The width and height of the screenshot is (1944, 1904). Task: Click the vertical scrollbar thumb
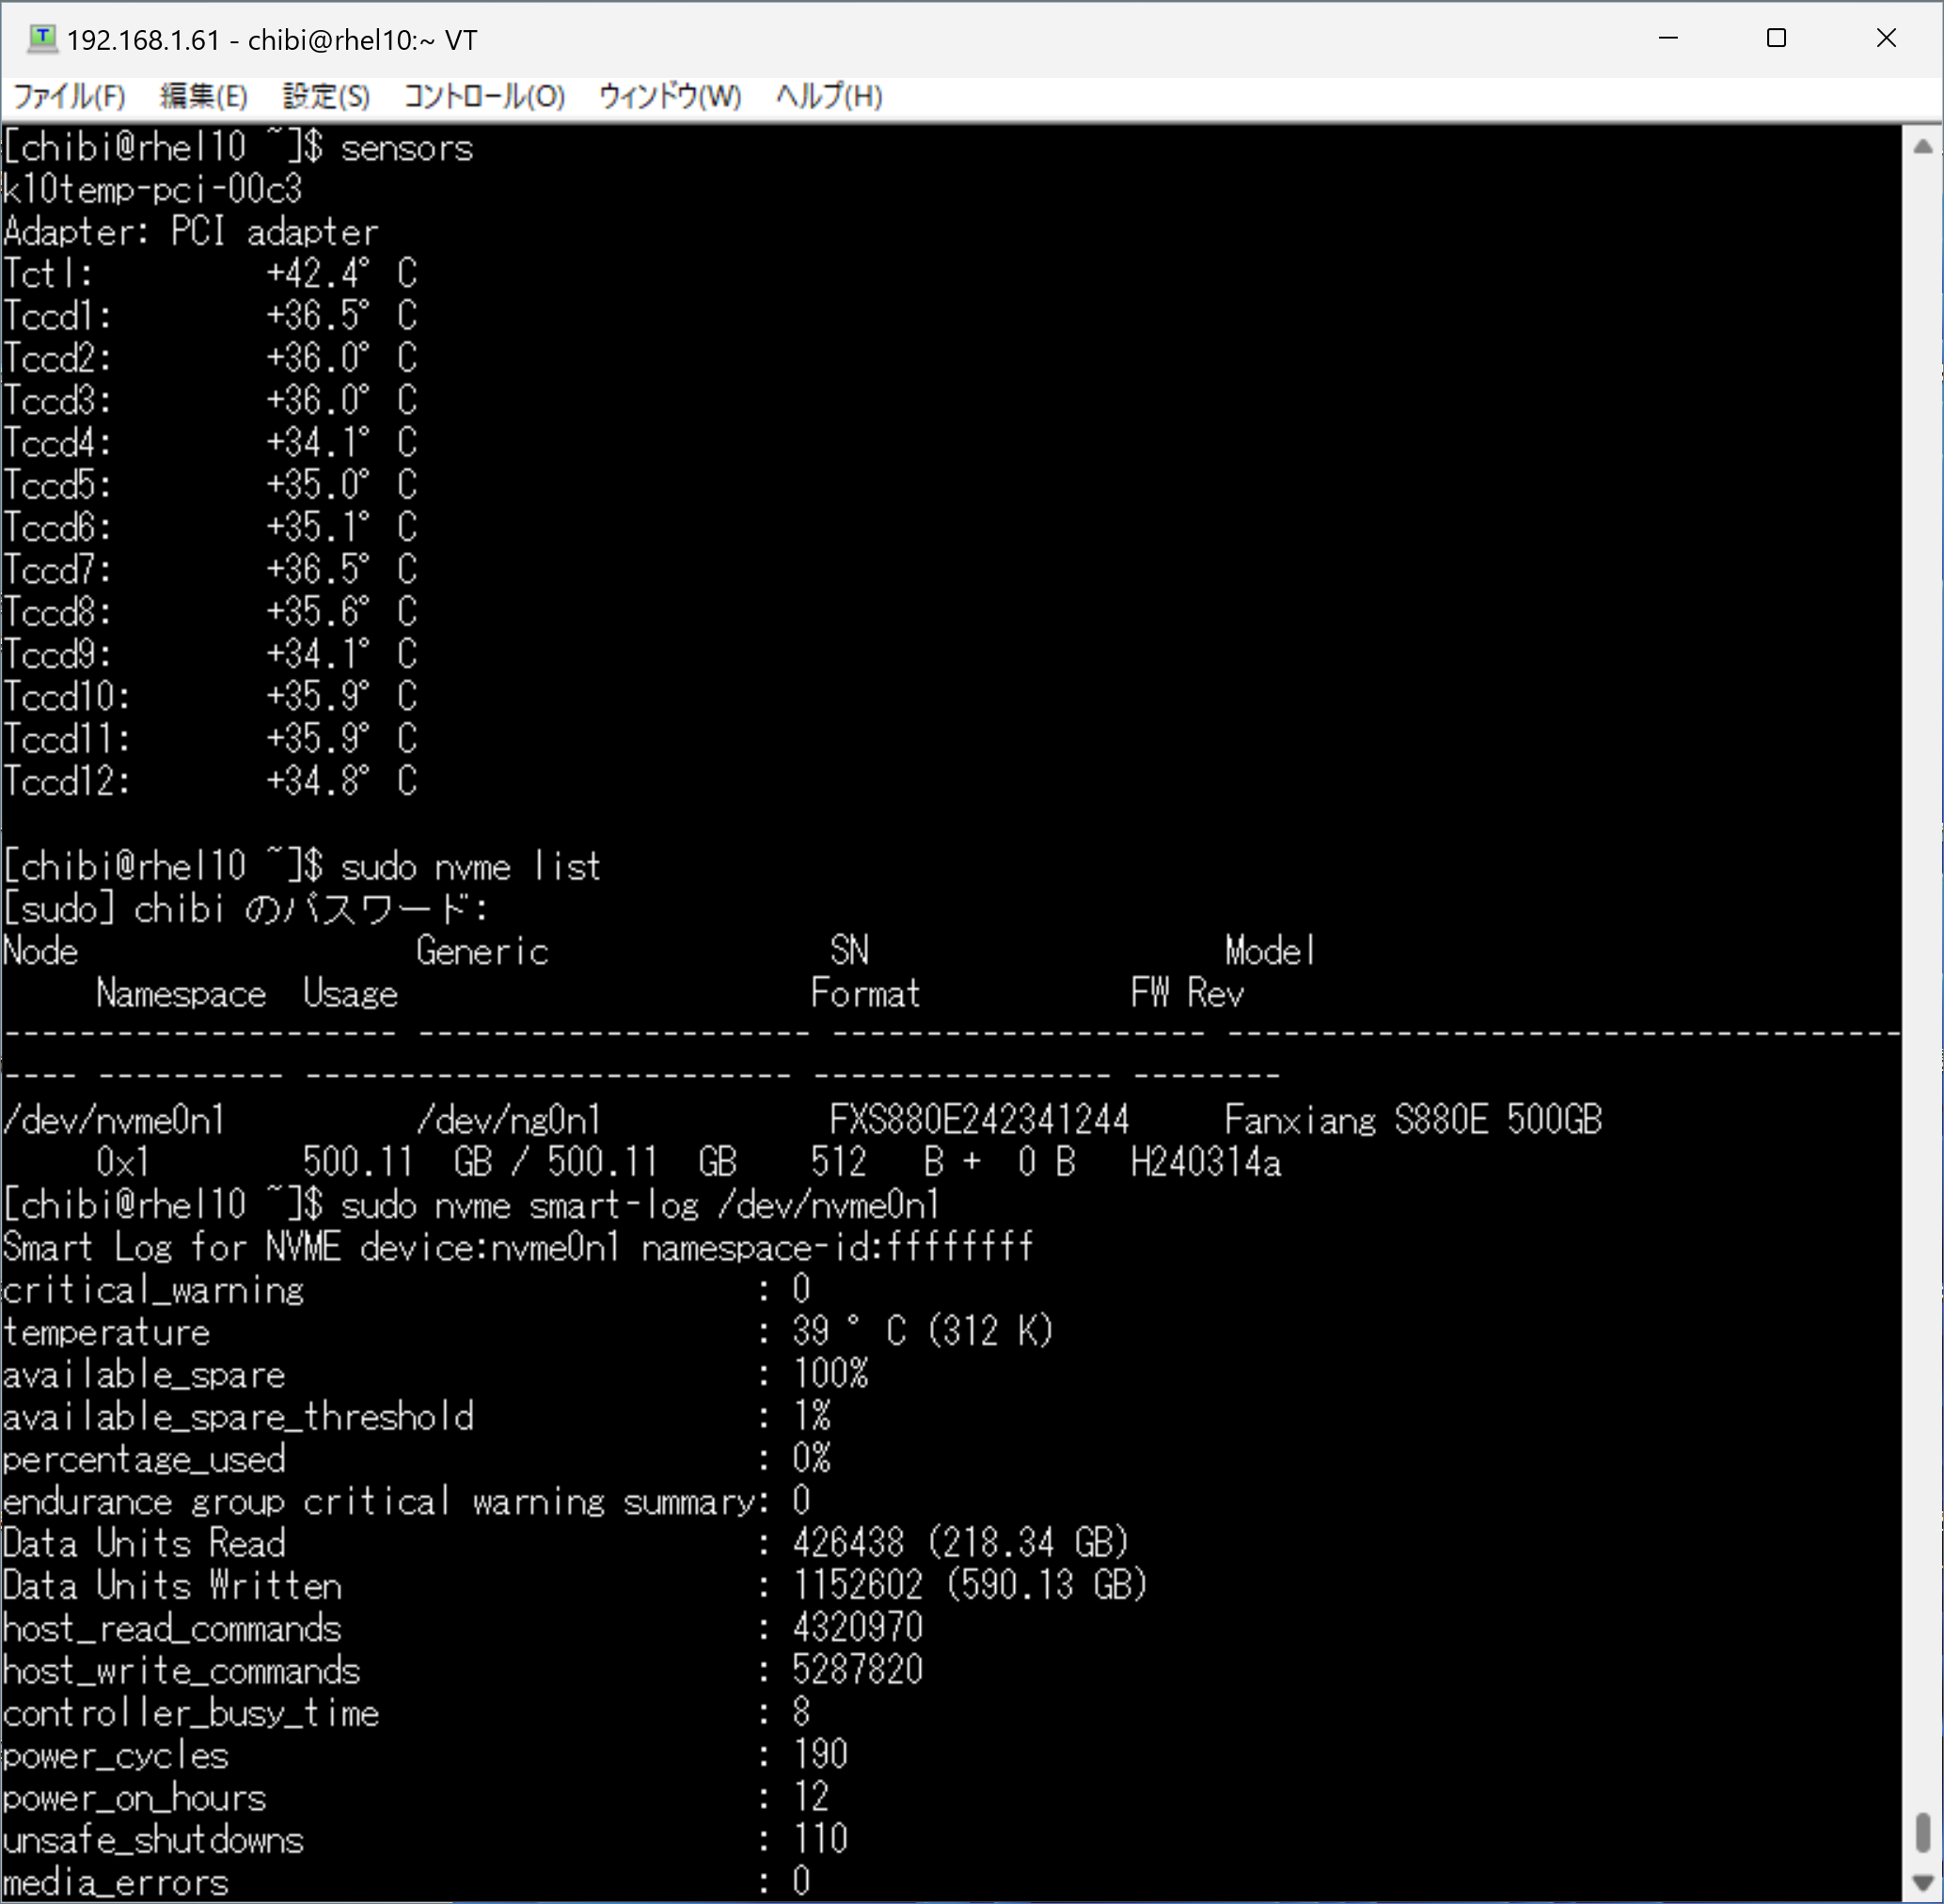click(1922, 1831)
